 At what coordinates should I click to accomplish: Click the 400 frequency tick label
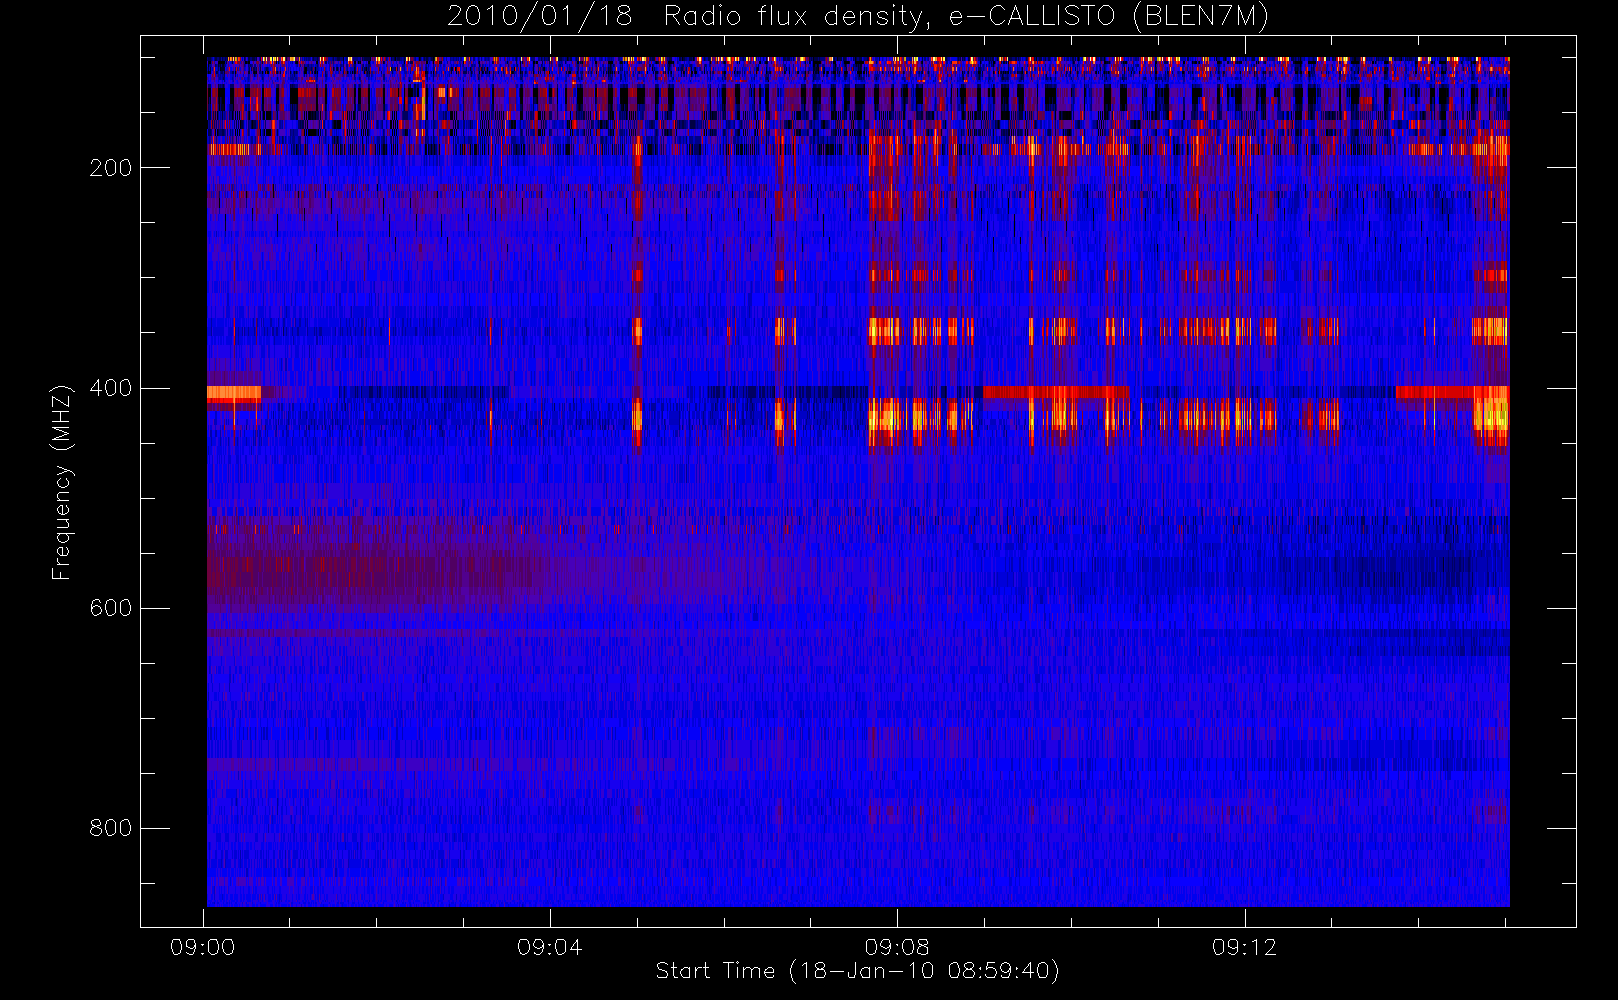[x=110, y=388]
